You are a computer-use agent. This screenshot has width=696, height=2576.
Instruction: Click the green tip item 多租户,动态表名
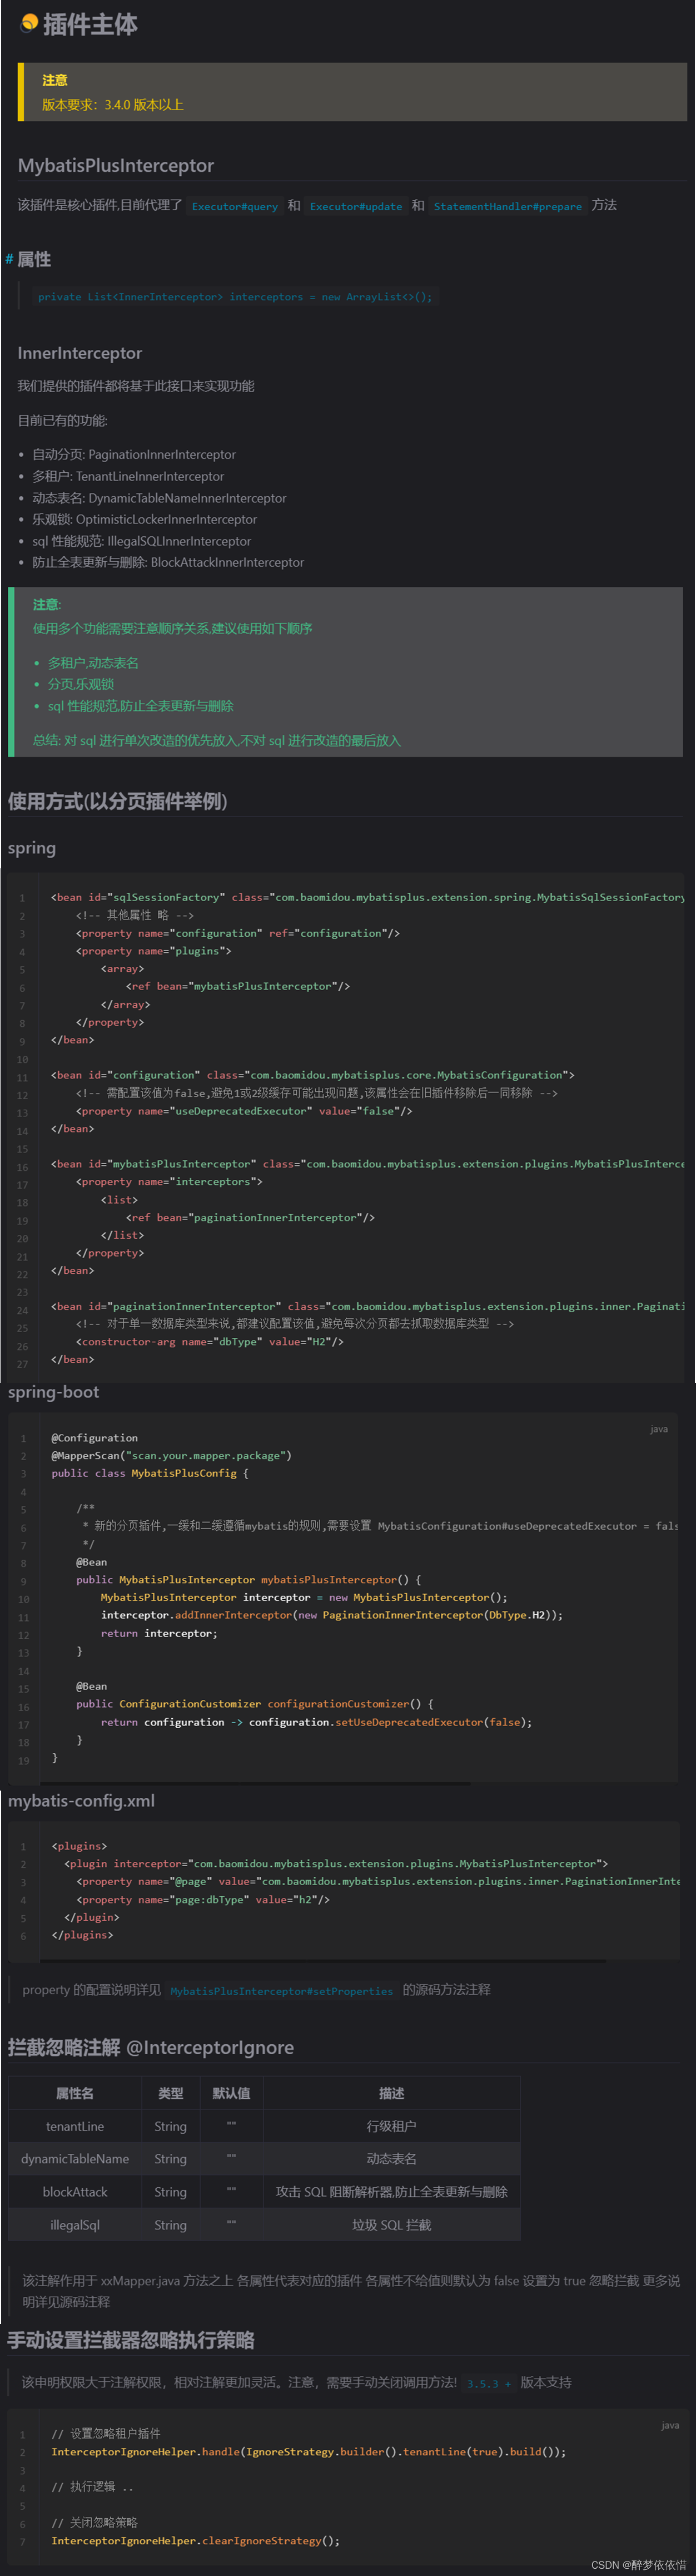93,663
